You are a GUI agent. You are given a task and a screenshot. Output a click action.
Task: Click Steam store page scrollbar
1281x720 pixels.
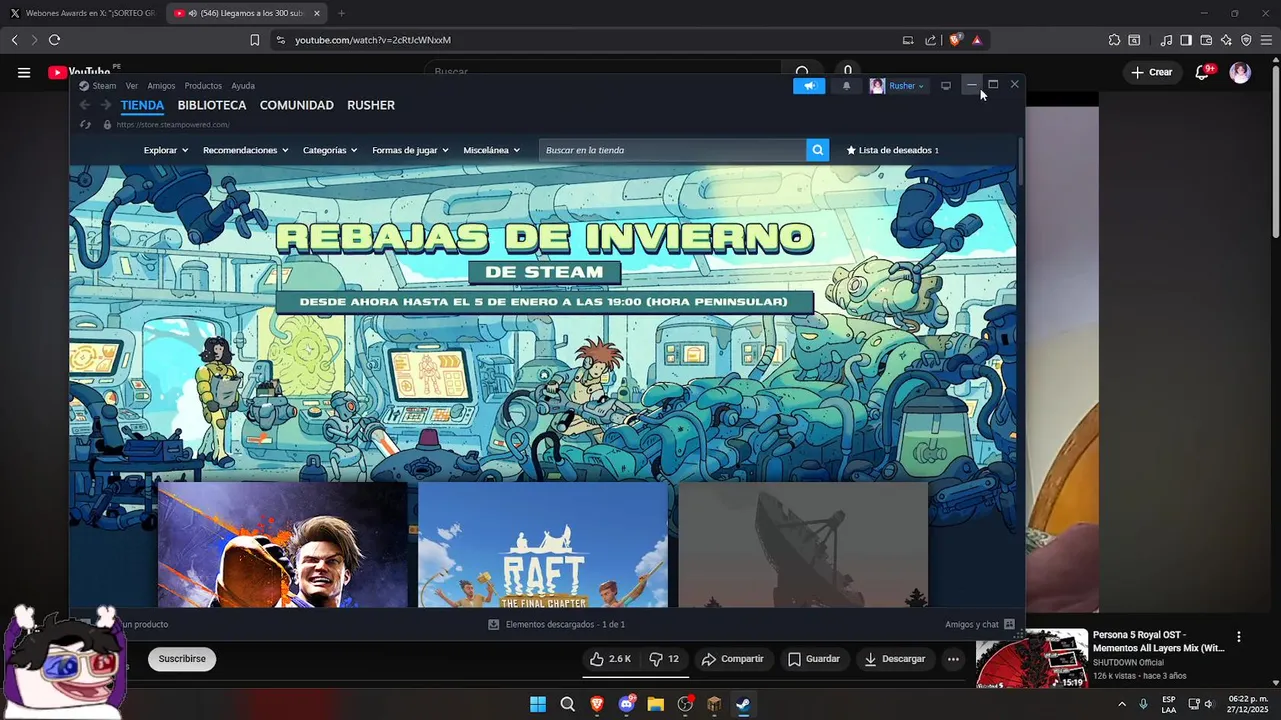click(x=1020, y=160)
